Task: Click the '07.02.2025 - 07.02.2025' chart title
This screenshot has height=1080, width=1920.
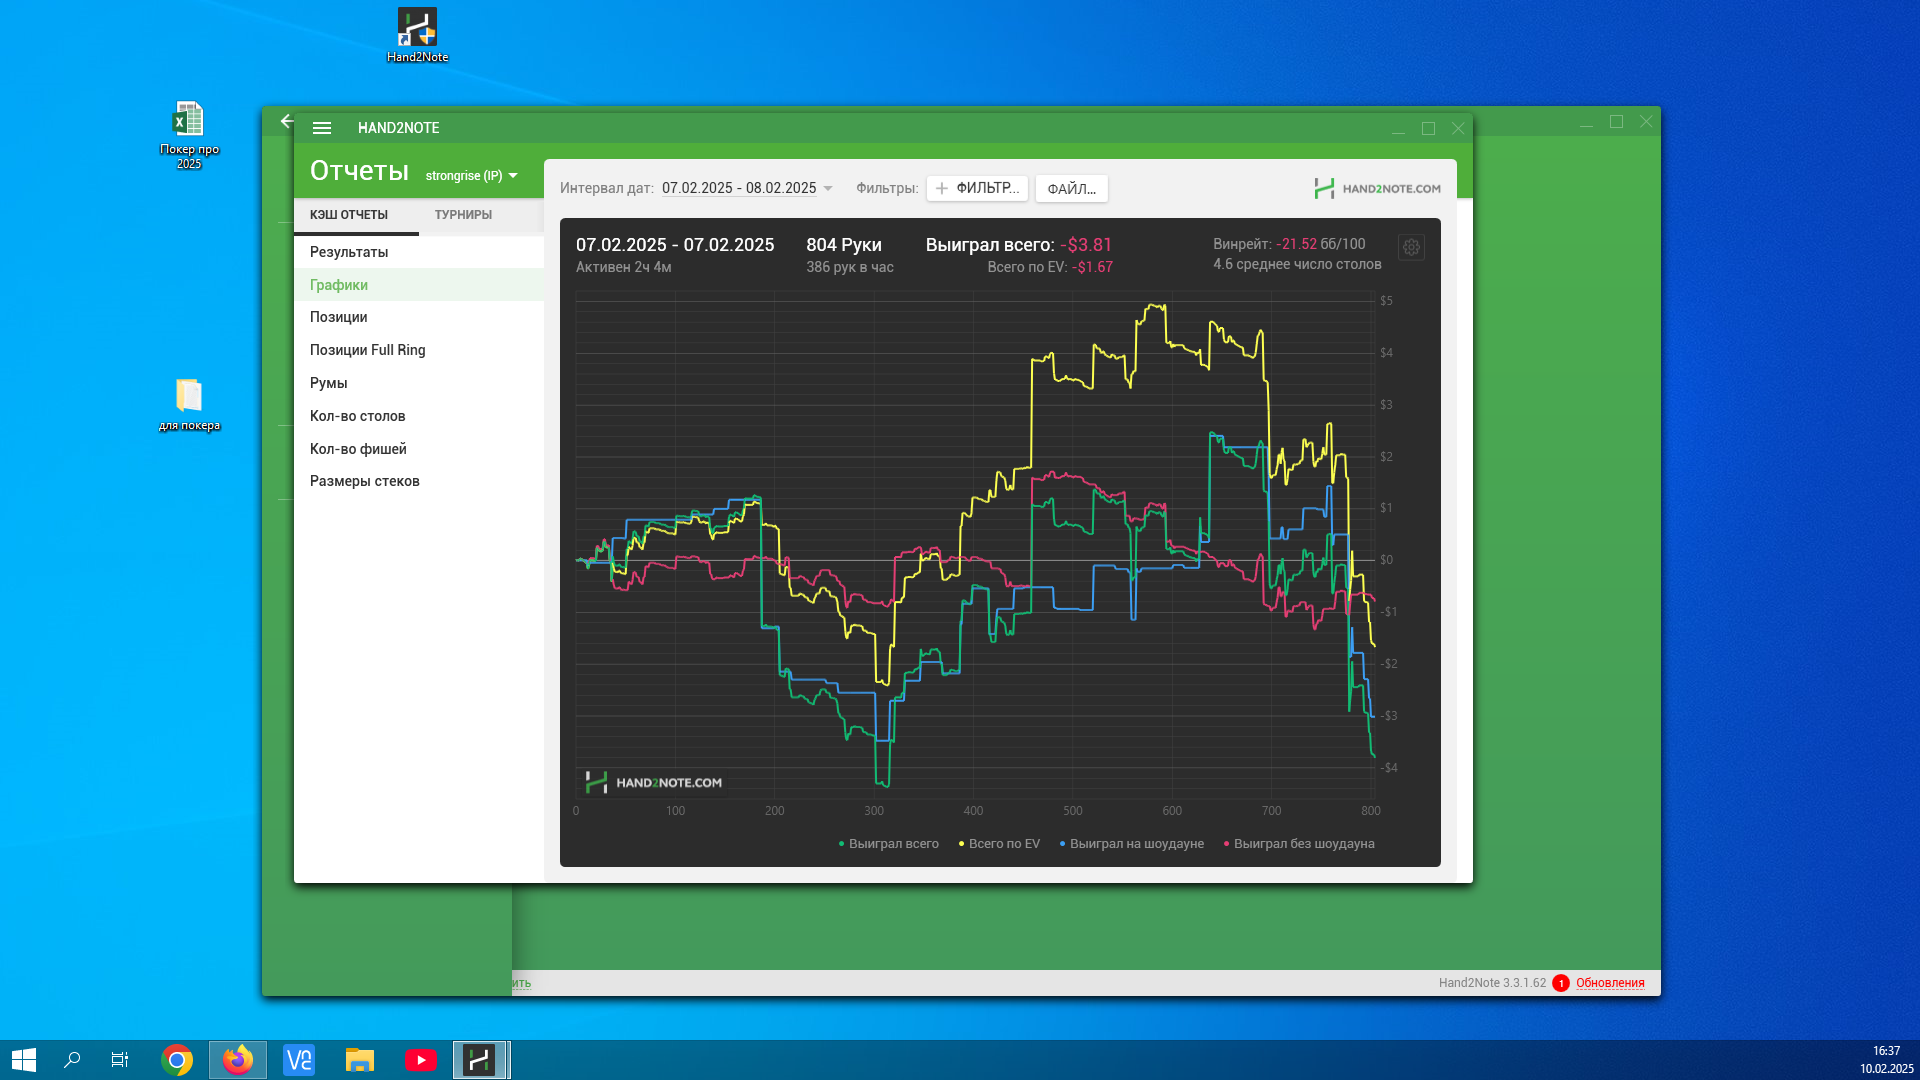Action: (x=675, y=245)
